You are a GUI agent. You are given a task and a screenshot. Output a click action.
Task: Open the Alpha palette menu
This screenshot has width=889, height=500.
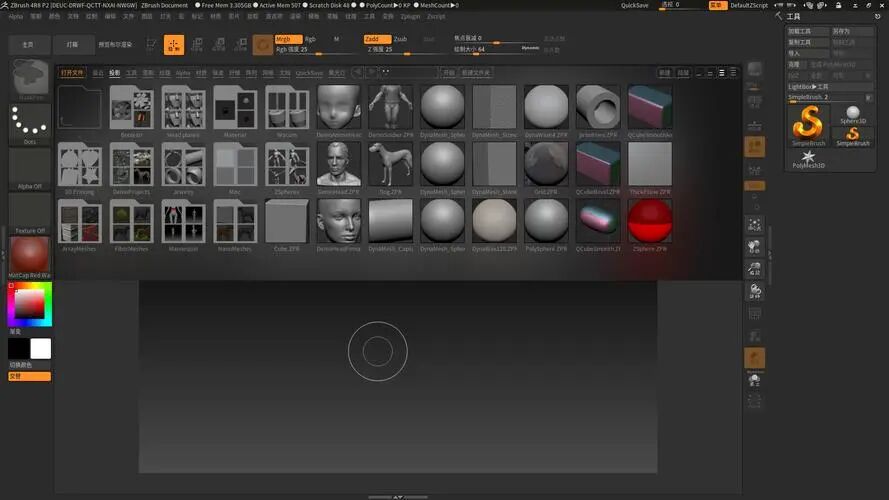15,16
